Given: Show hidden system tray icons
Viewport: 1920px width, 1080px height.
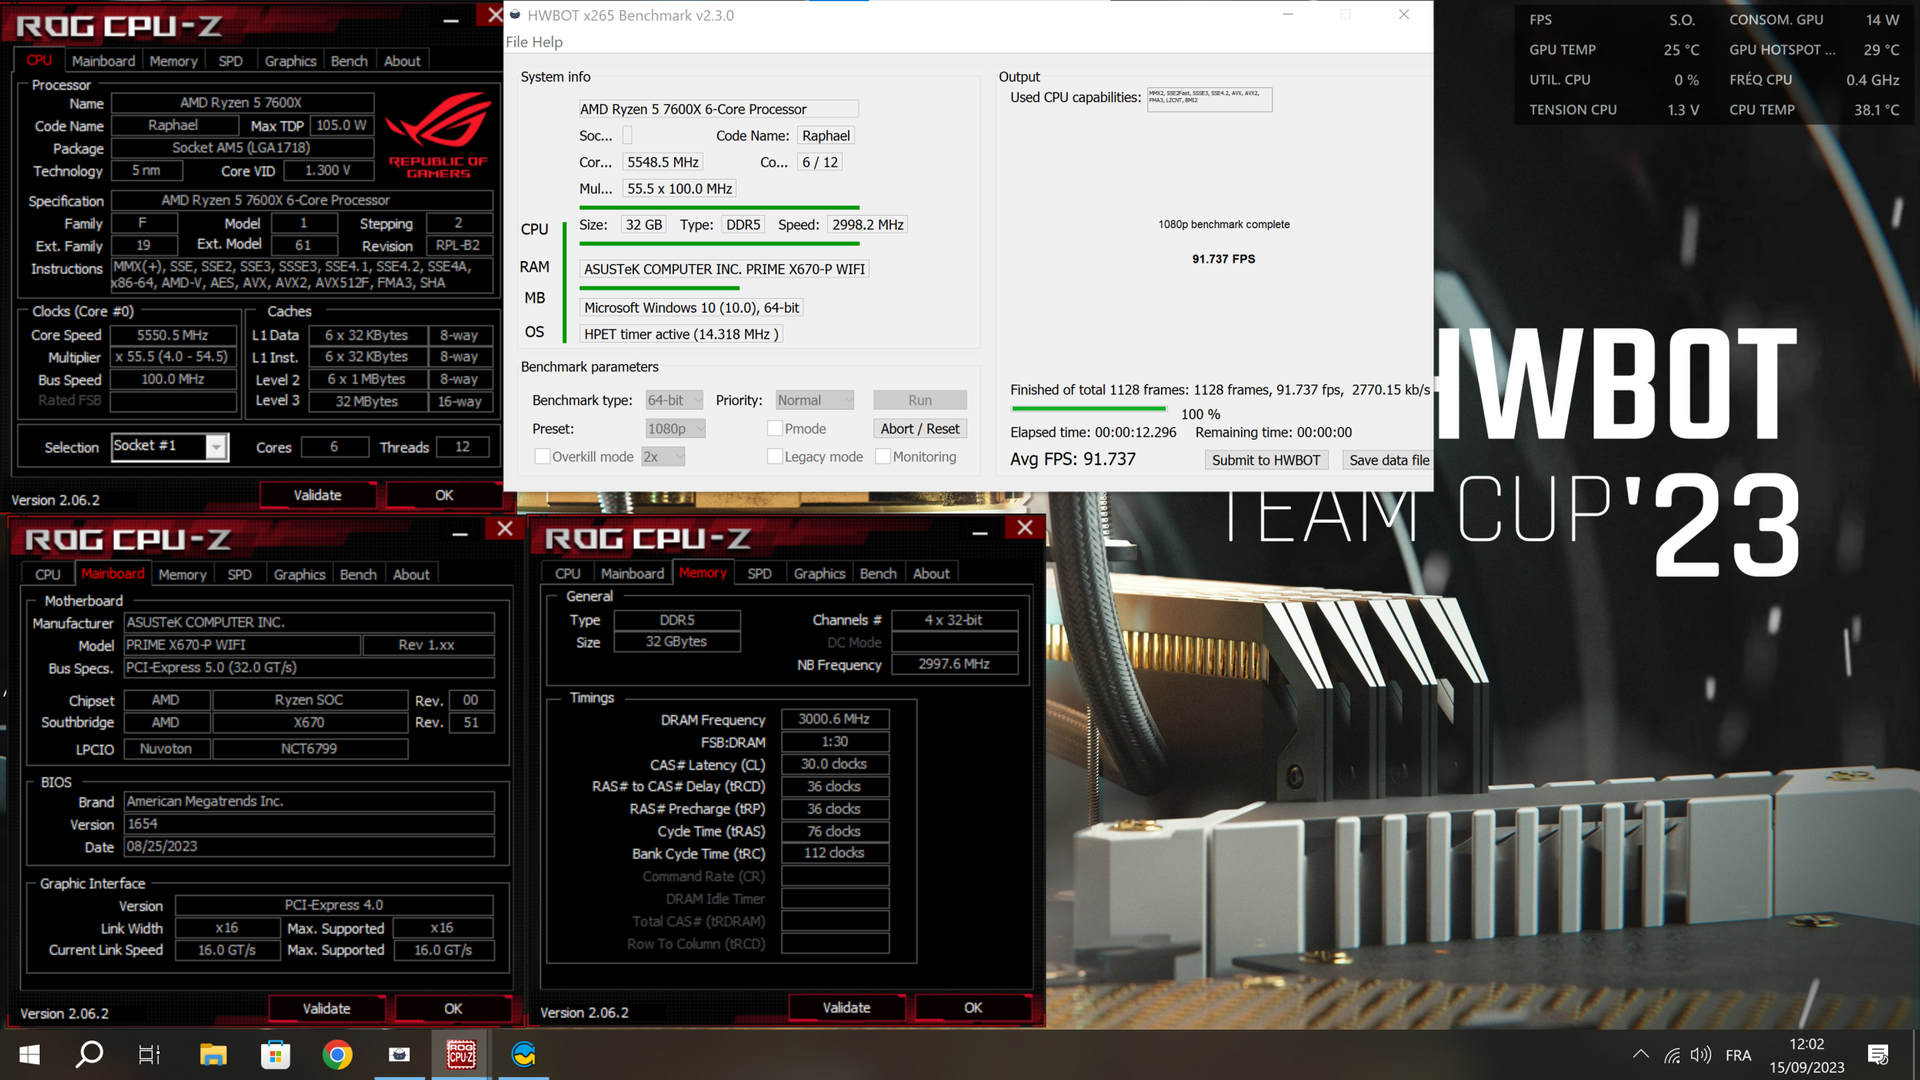Looking at the screenshot, I should pos(1641,1055).
